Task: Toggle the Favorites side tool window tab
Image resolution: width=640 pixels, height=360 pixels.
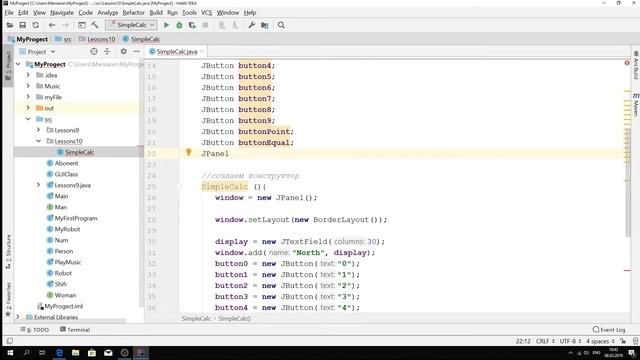Action: click(x=8, y=300)
